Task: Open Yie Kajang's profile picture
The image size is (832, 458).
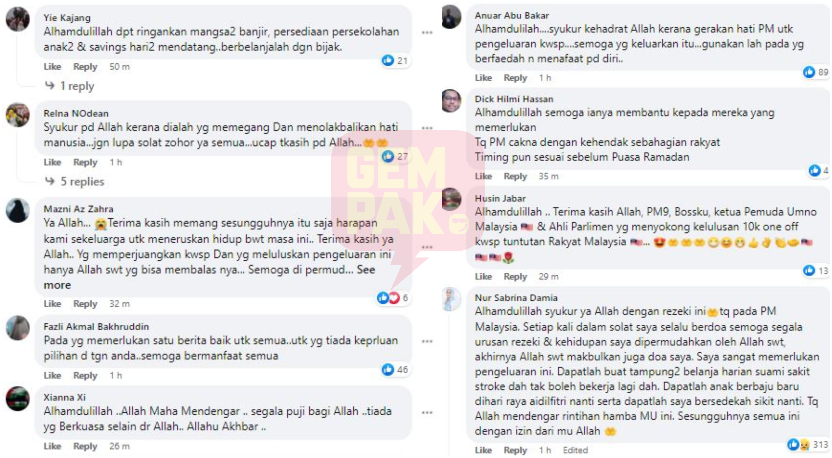Action: 18,20
